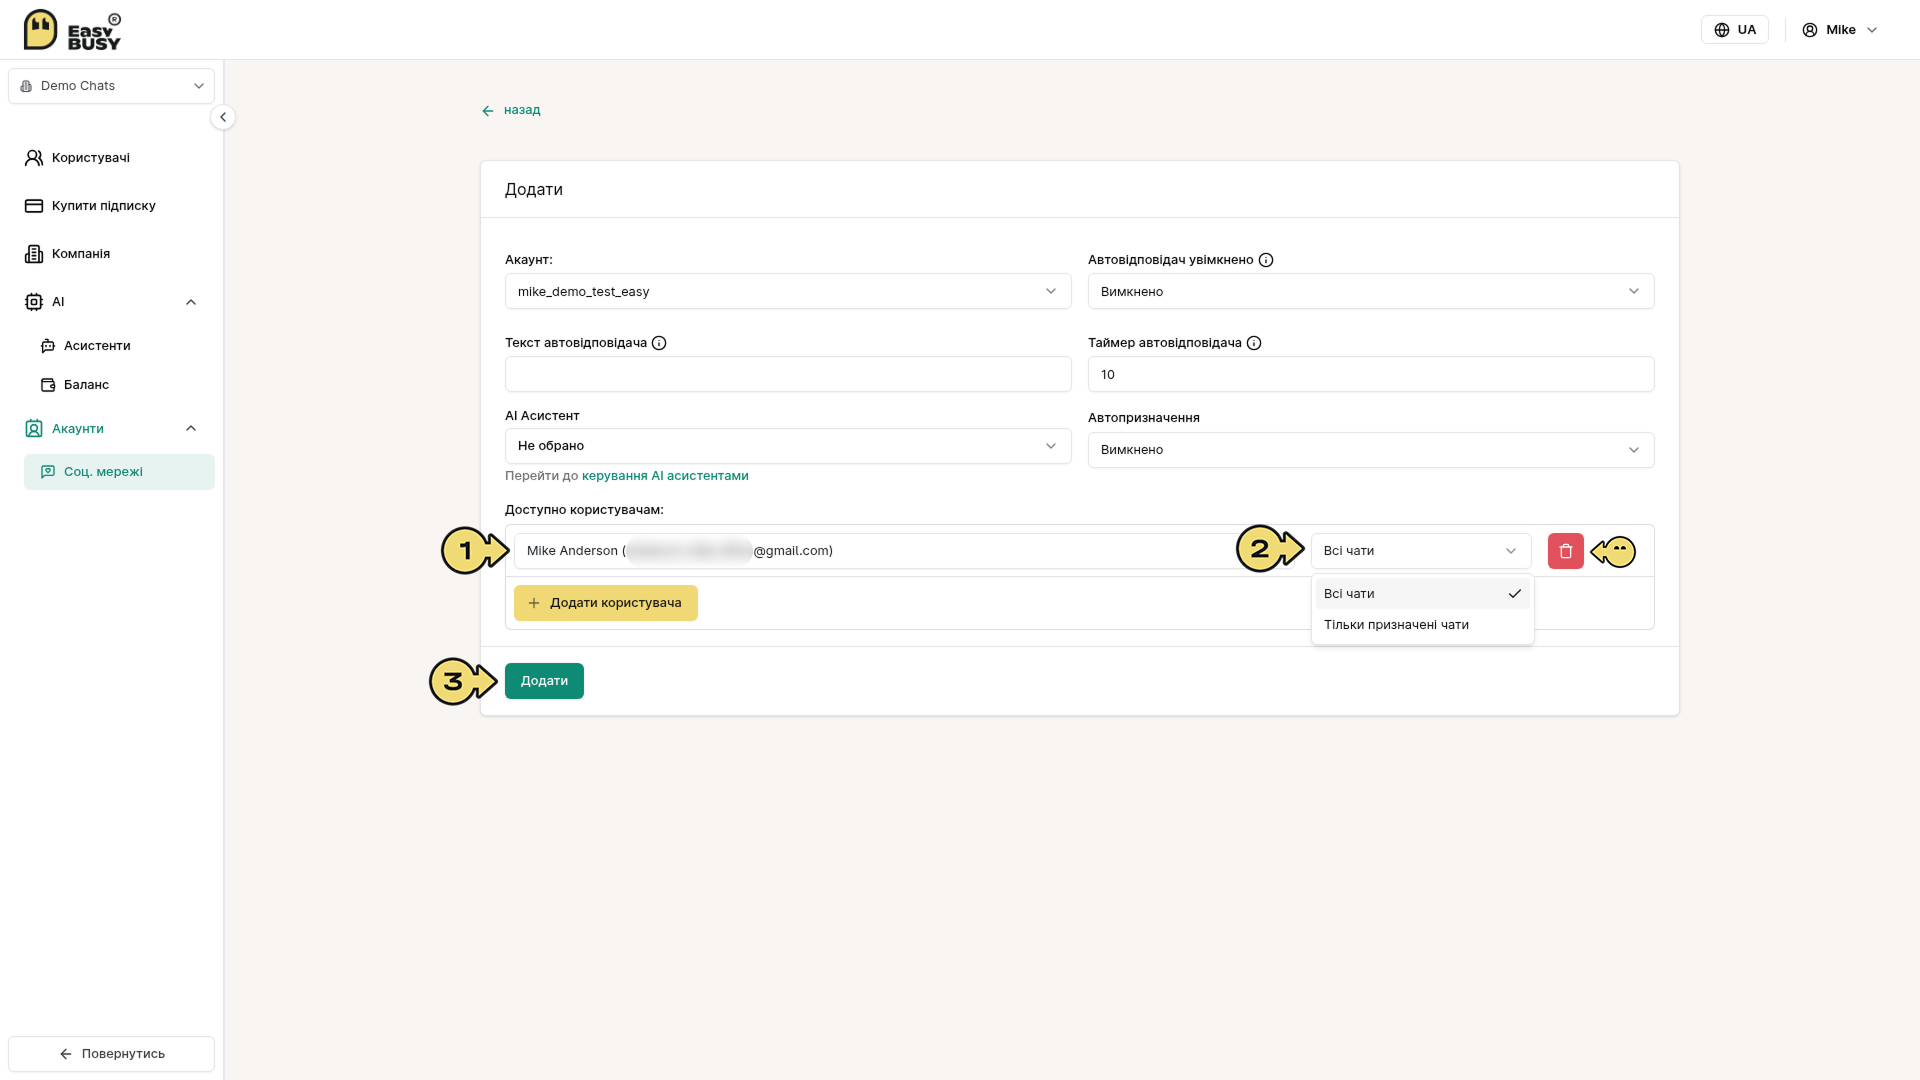1920x1080 pixels.
Task: Click the назад back link
Action: 511,110
